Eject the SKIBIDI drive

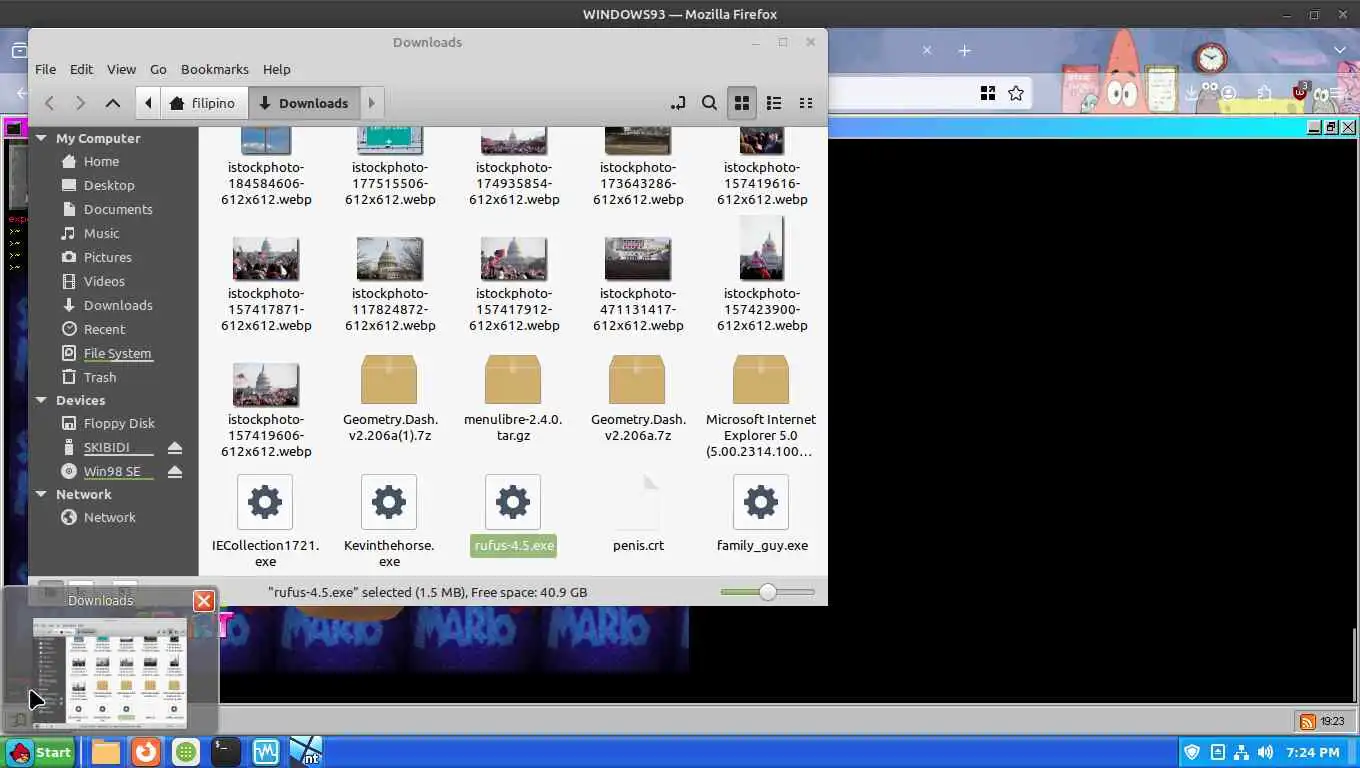(x=175, y=447)
